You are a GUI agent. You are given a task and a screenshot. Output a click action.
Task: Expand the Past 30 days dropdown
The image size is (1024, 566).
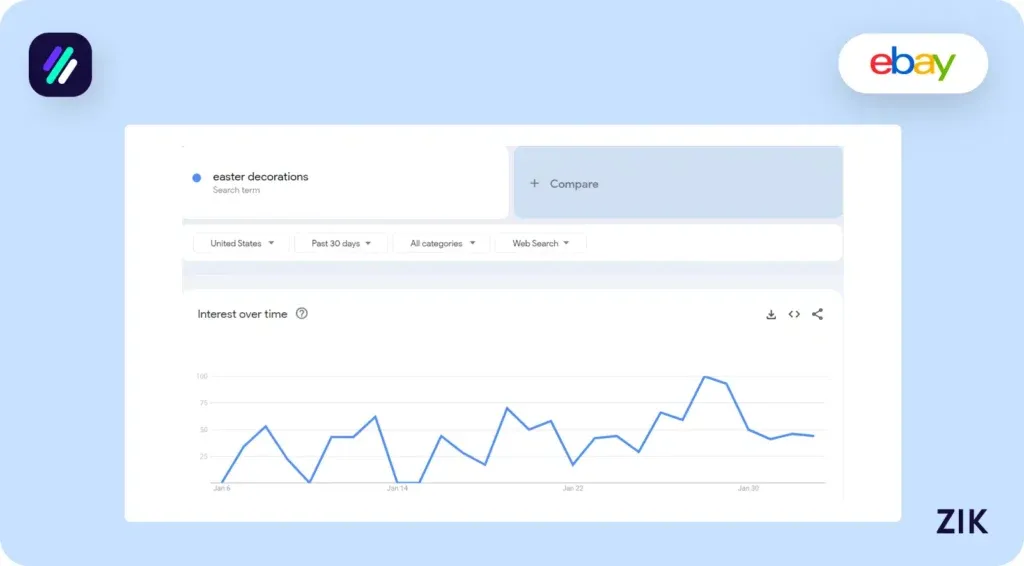click(x=341, y=243)
